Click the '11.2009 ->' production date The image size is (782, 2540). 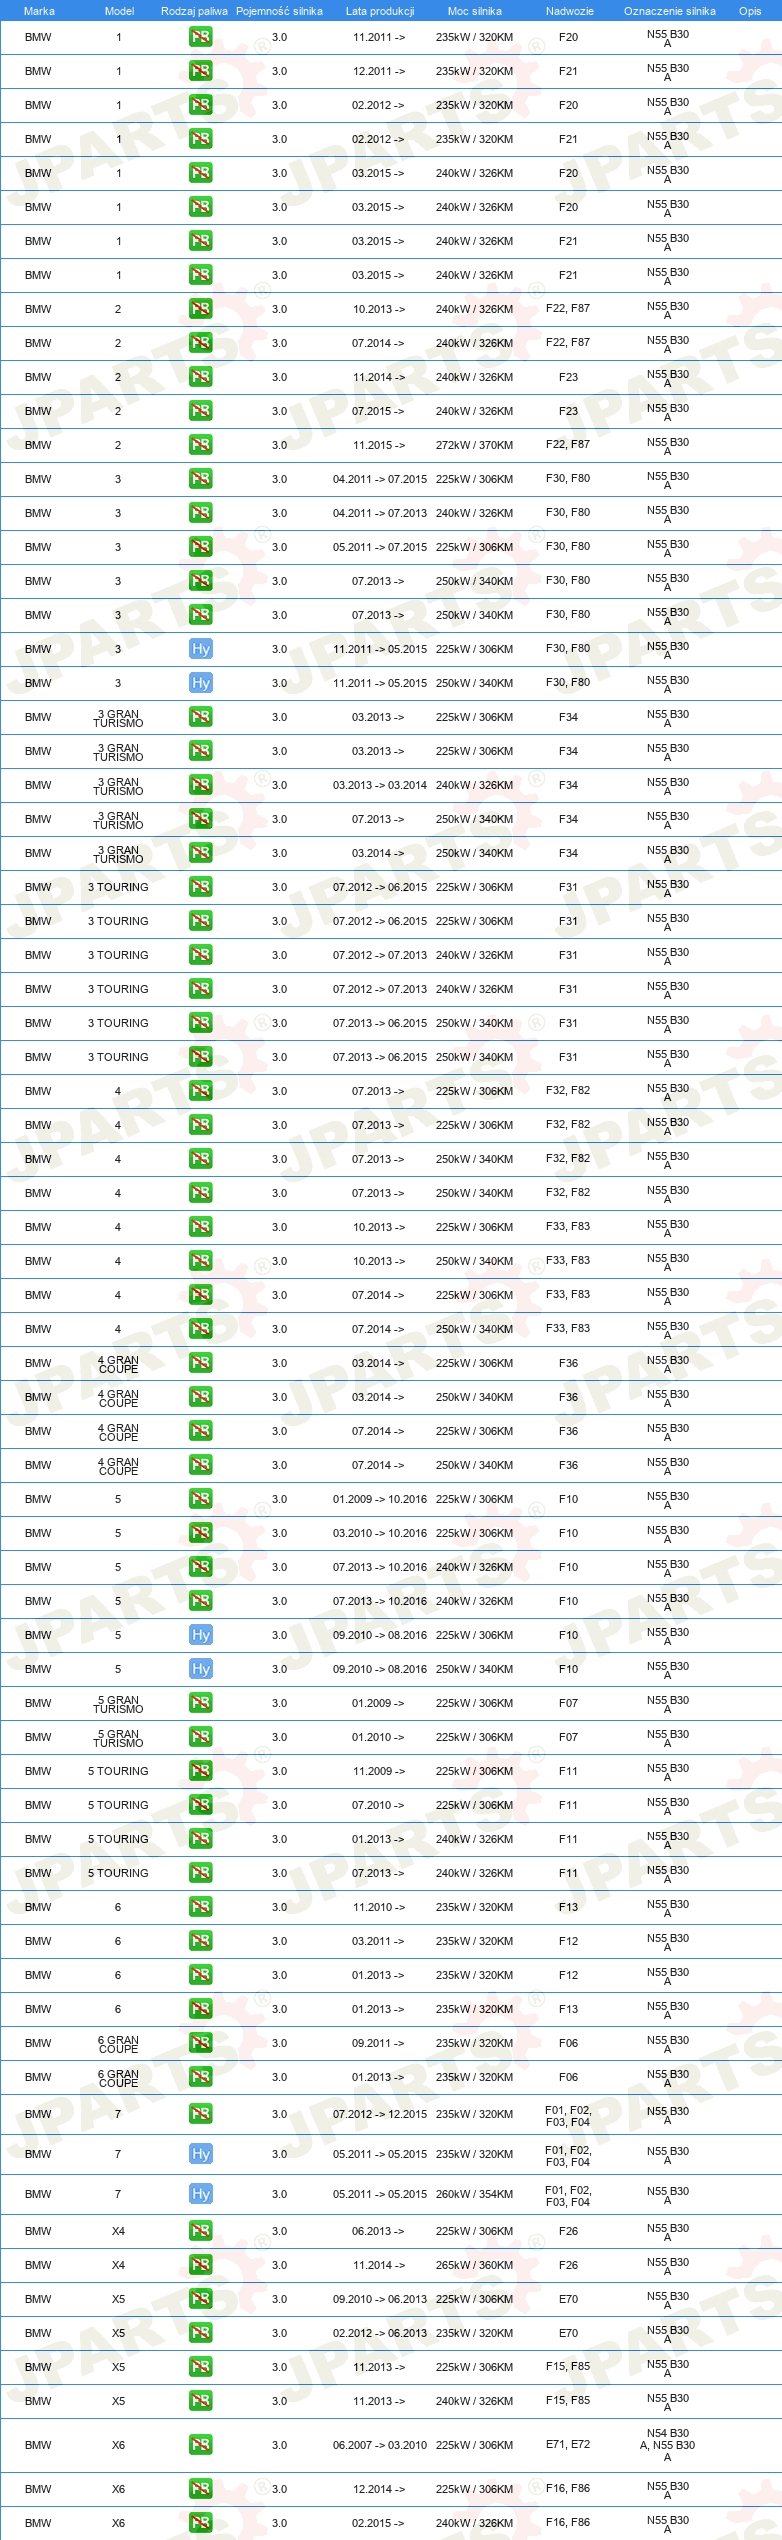(x=378, y=1771)
